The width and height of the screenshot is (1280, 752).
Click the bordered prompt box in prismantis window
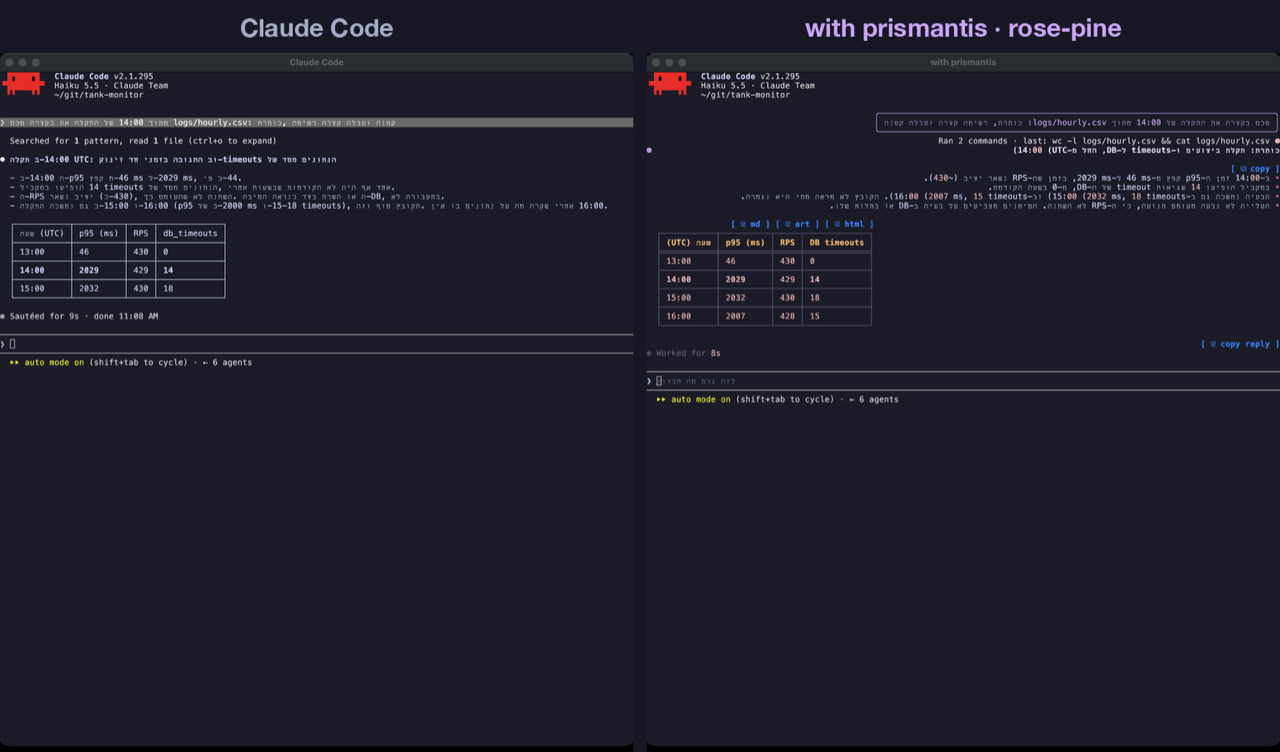pyautogui.click(x=1077, y=123)
